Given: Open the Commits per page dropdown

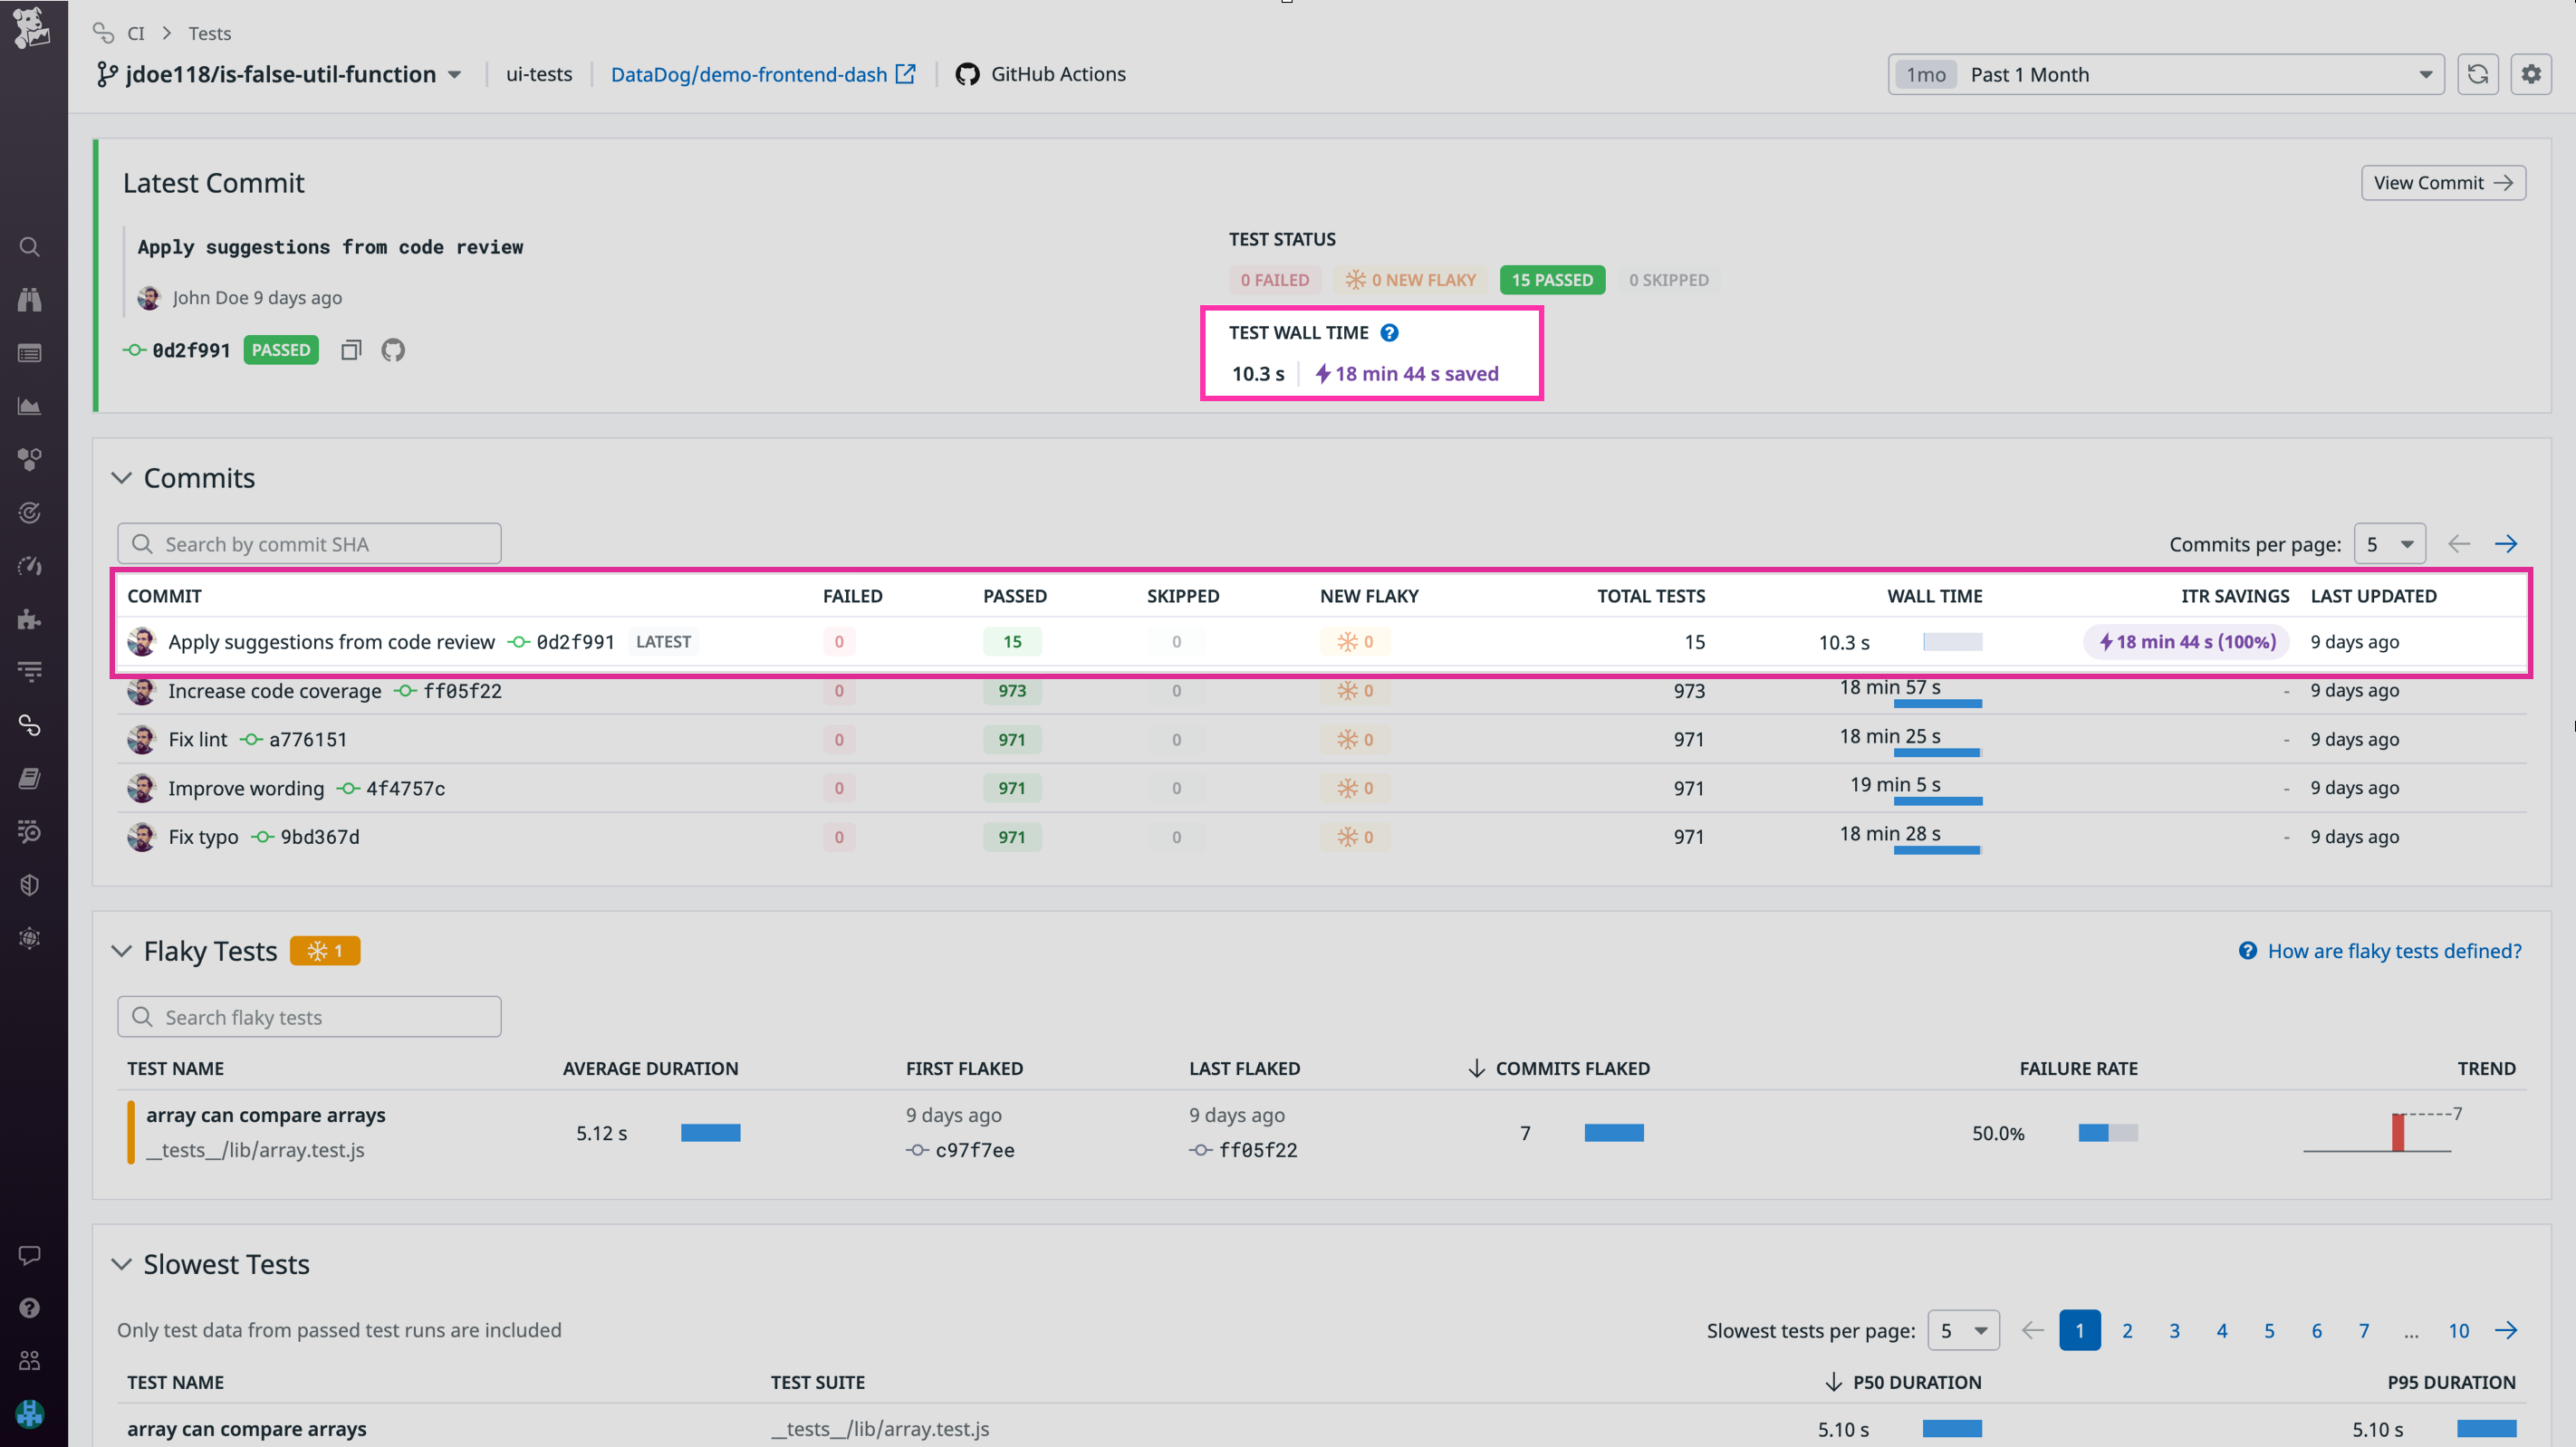Looking at the screenshot, I should point(2390,543).
